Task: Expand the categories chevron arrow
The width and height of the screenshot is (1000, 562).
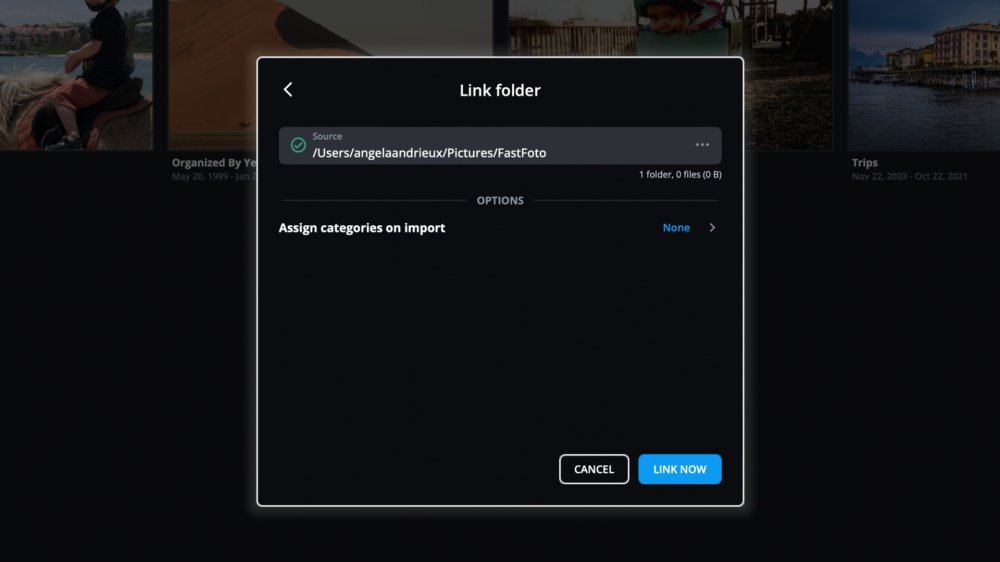Action: (x=712, y=228)
